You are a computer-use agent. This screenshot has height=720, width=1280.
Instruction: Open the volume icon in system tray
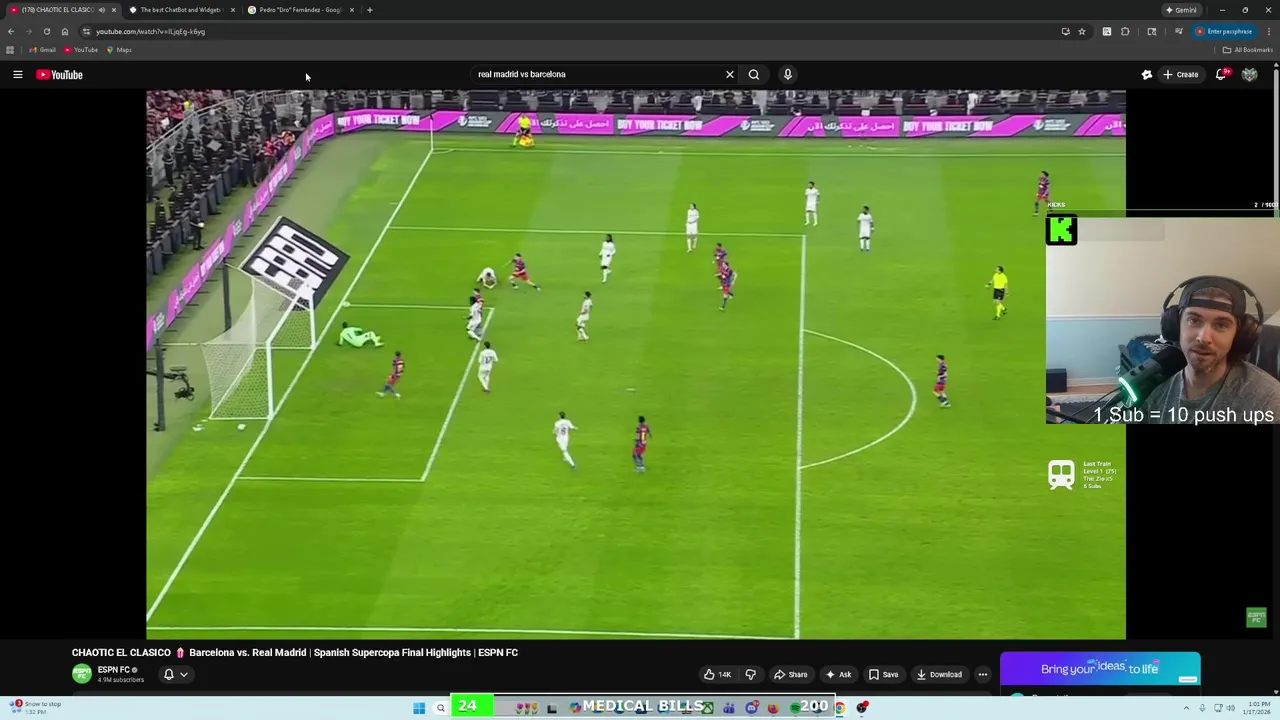[1230, 708]
